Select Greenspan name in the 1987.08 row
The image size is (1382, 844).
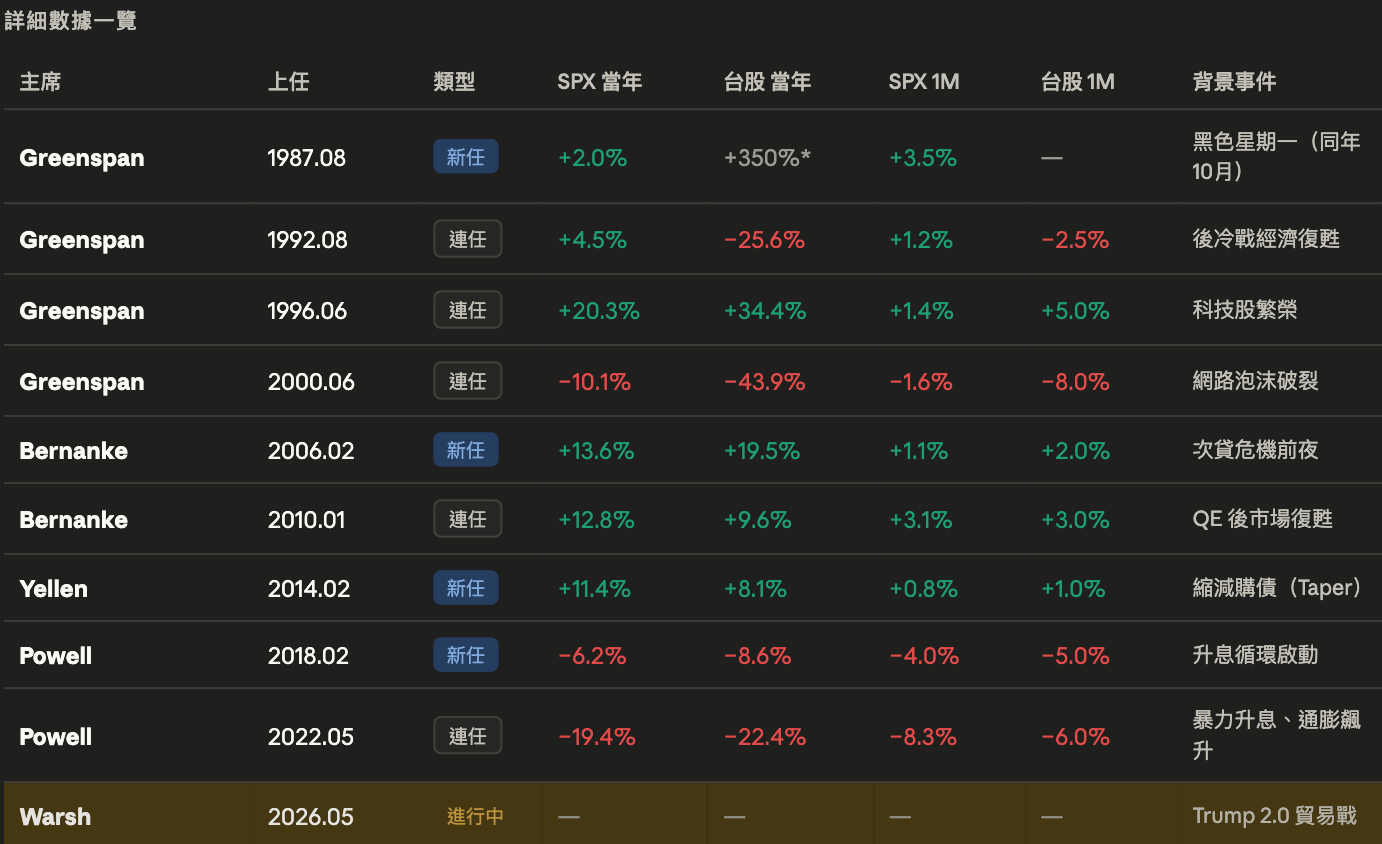pyautogui.click(x=82, y=158)
